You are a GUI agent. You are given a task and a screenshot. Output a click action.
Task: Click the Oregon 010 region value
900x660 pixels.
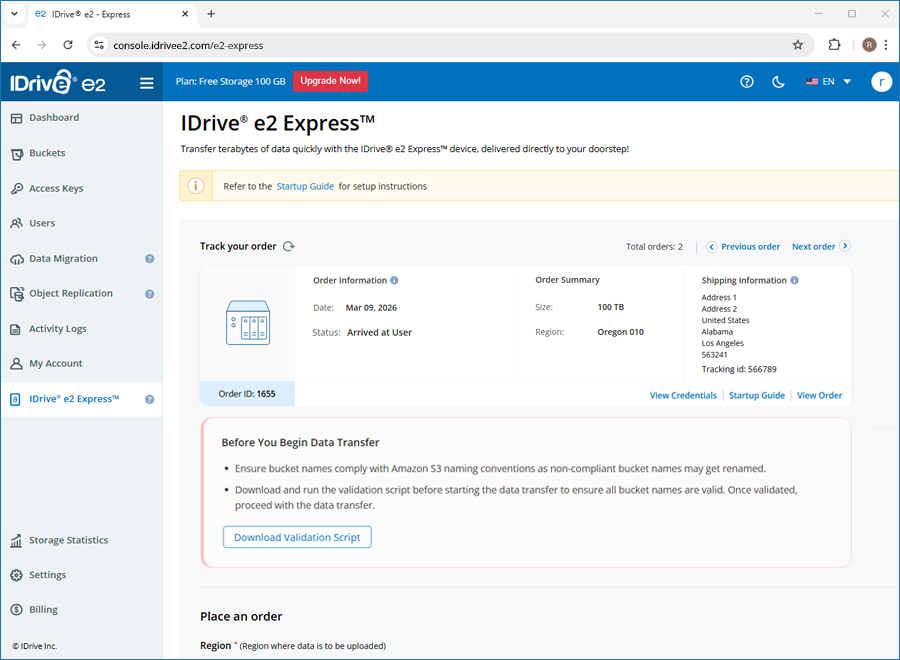[620, 332]
